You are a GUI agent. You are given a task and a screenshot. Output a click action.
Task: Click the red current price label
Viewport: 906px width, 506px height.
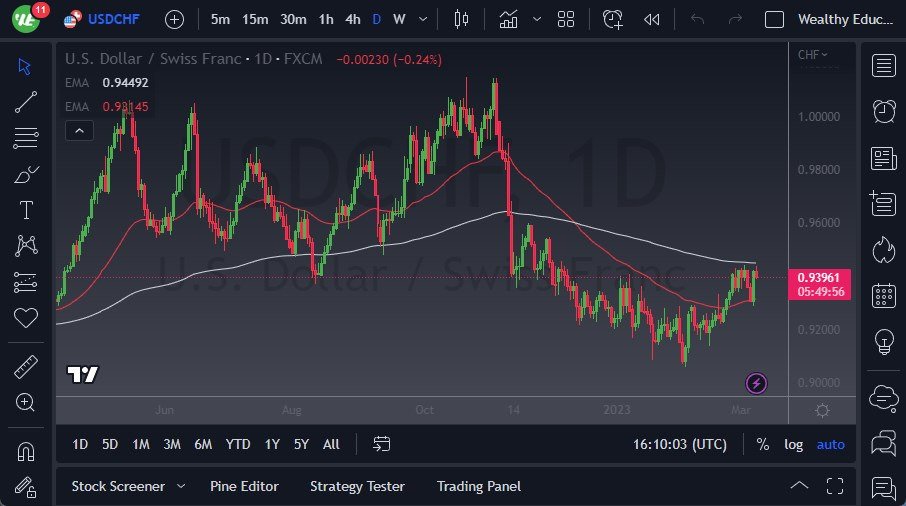pos(824,277)
